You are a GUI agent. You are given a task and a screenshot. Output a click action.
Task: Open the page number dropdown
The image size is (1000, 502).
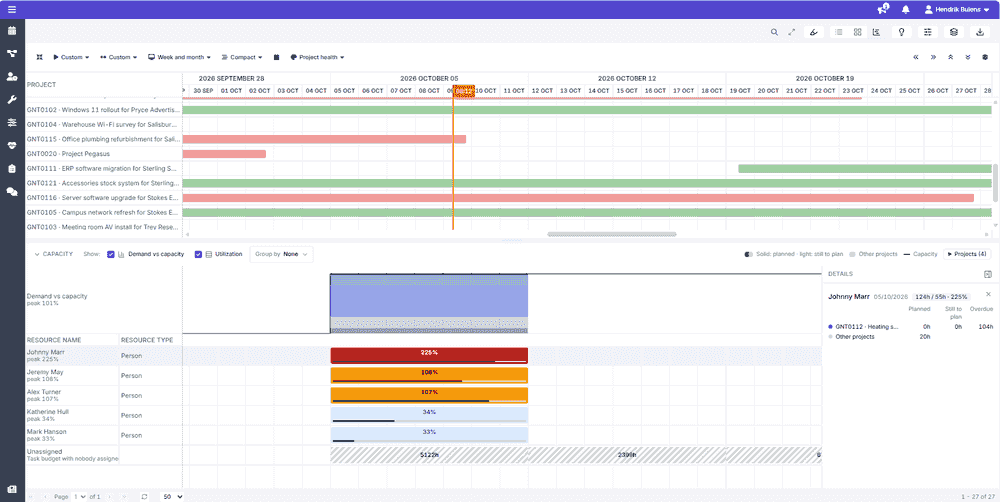point(79,496)
